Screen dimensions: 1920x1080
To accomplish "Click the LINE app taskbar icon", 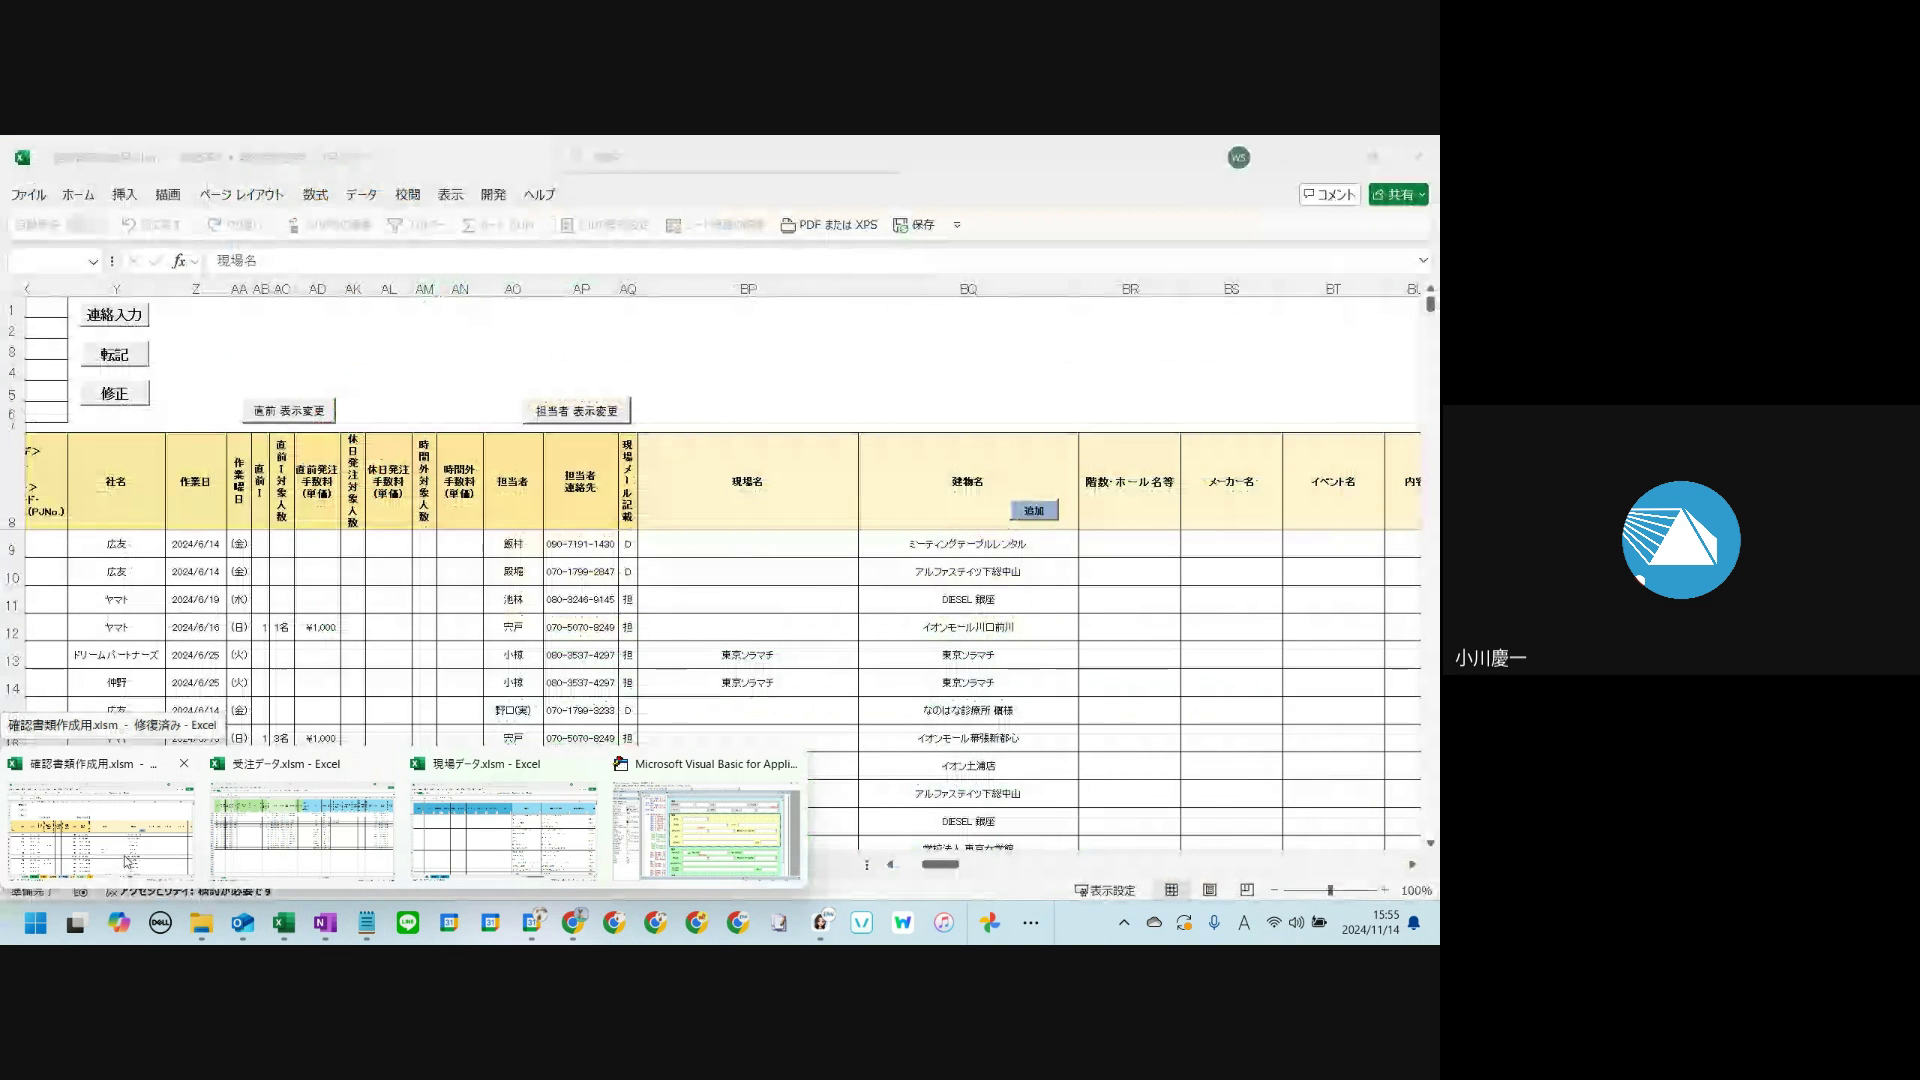I will pos(408,923).
